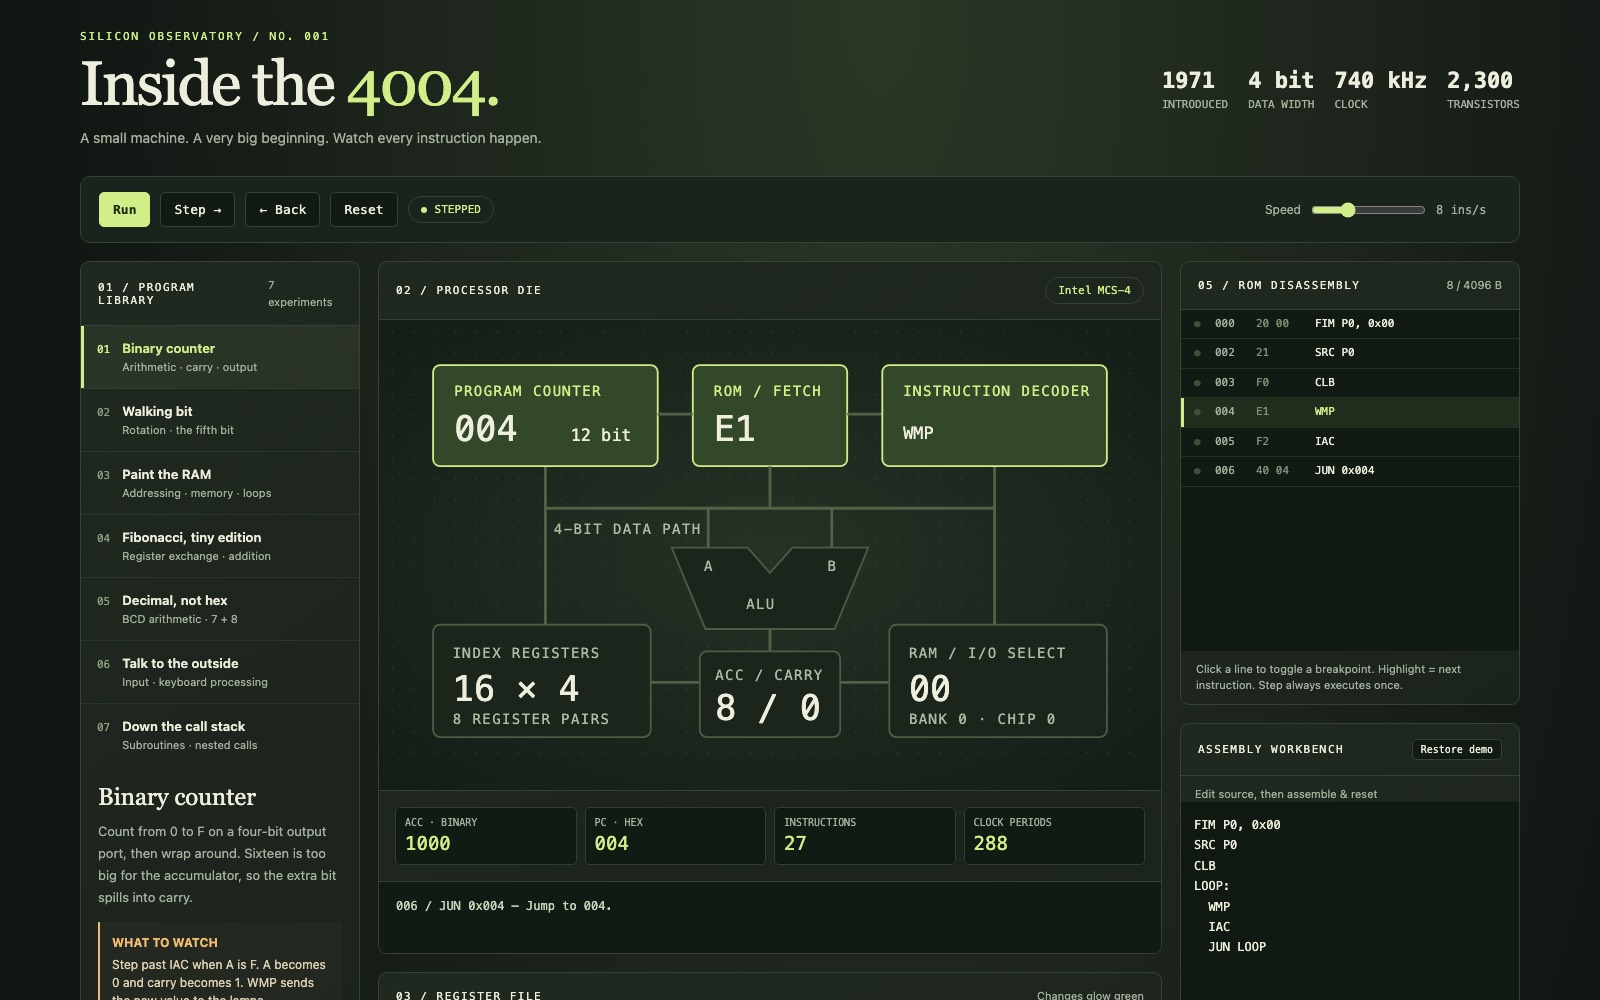
Task: Click the Step forward button
Action: 198,210
